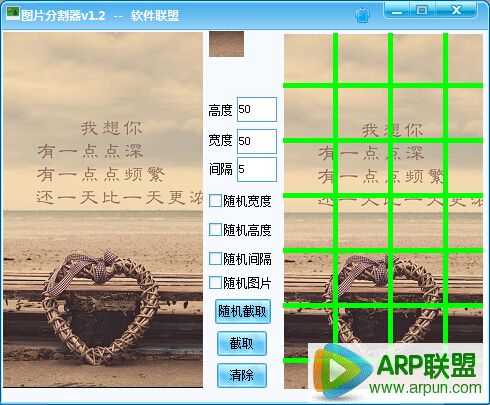Screen dimensions: 490x405
Task: Focus the 间隔 input field
Action: click(257, 170)
